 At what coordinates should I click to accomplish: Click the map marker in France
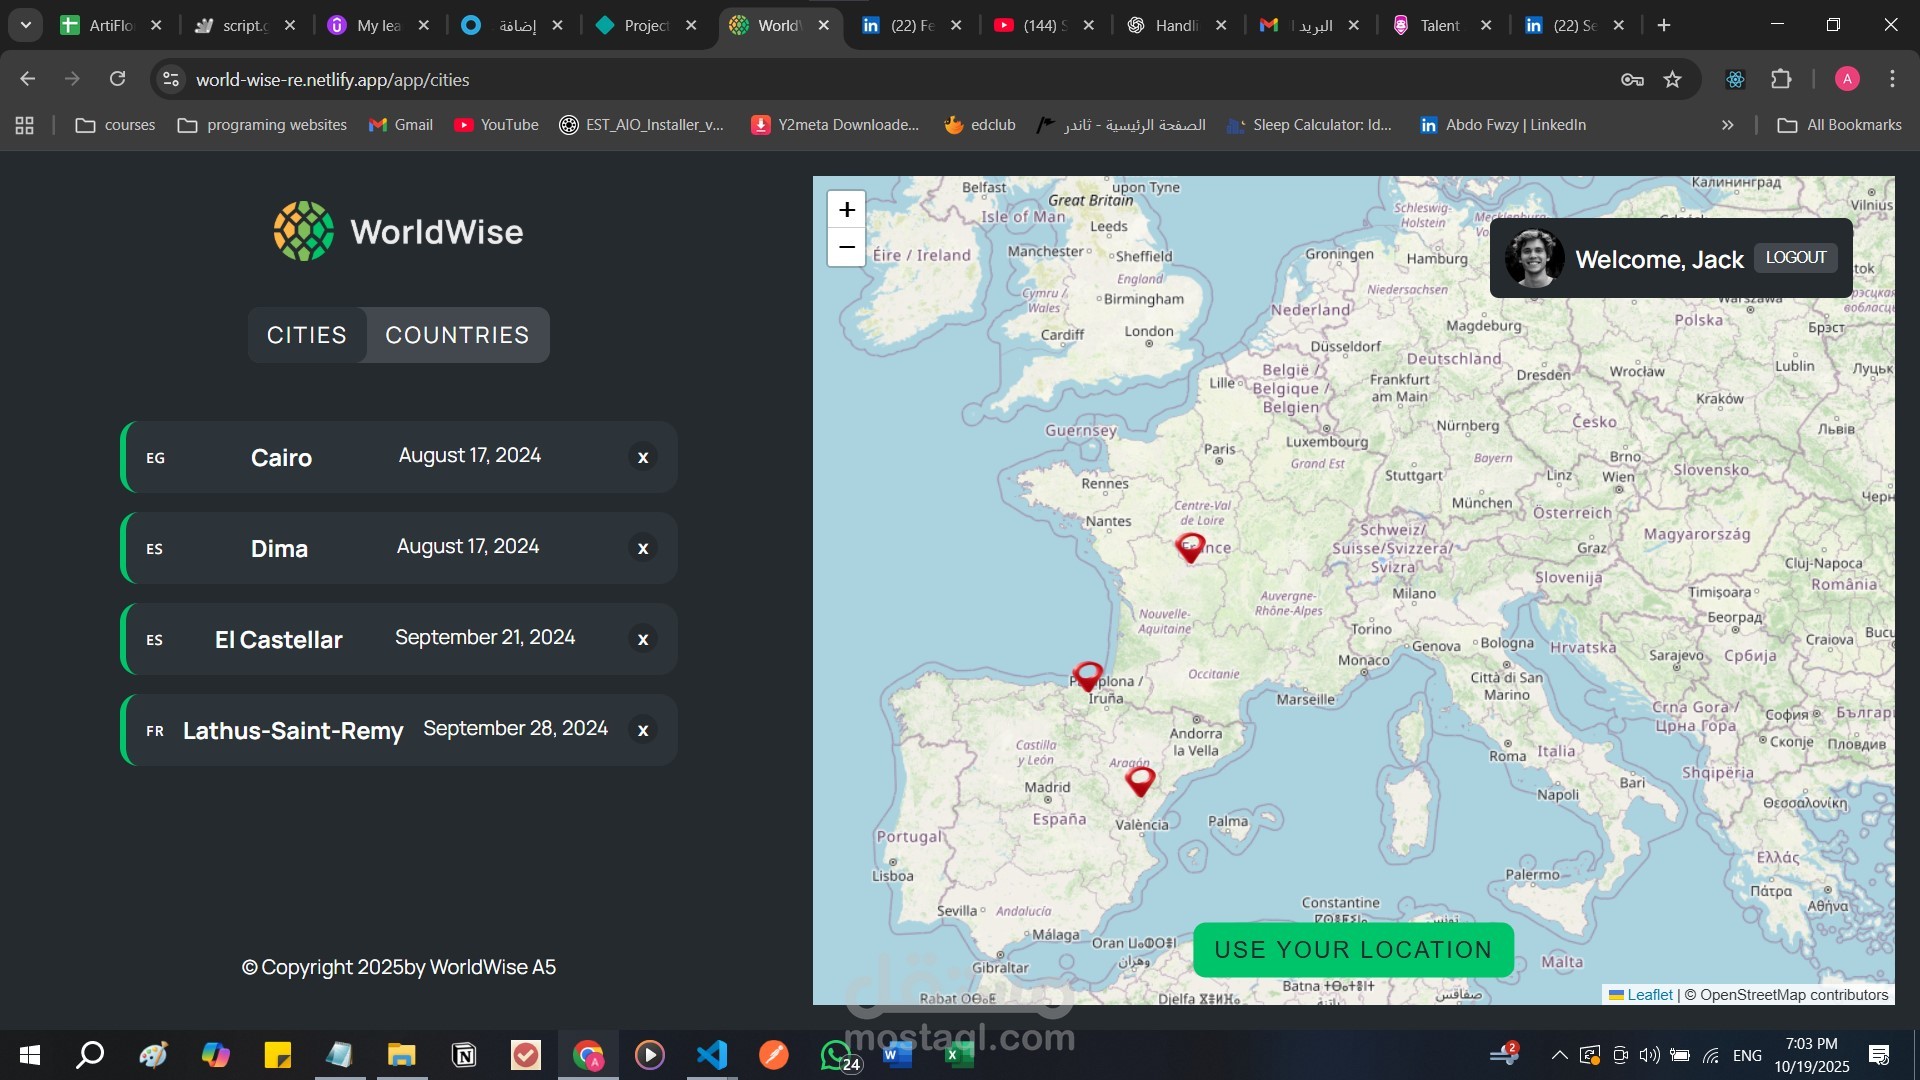(1190, 547)
